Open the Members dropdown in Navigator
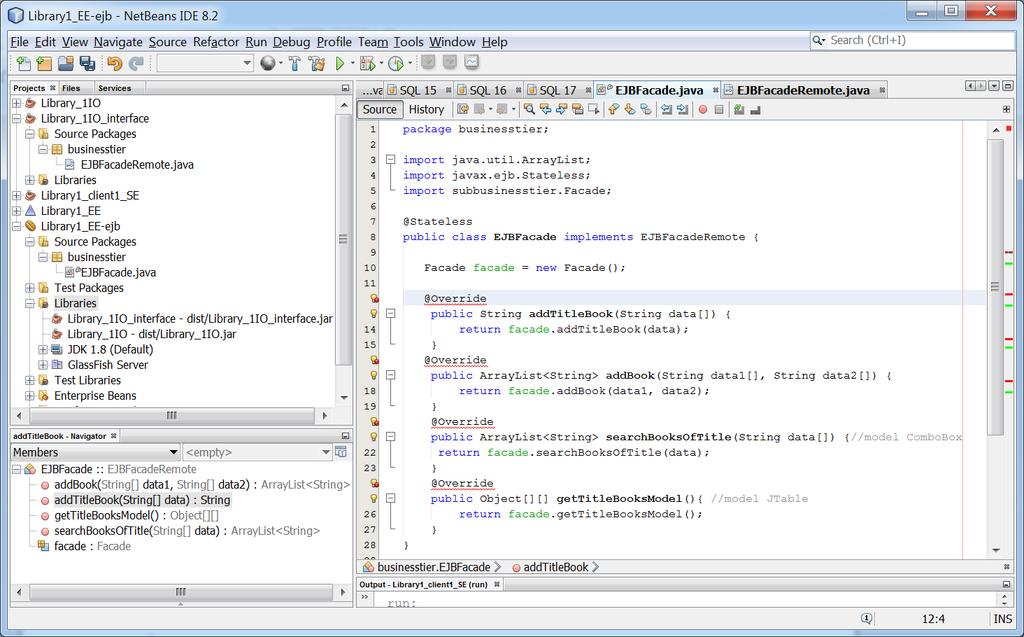This screenshot has width=1024, height=637. click(x=95, y=452)
